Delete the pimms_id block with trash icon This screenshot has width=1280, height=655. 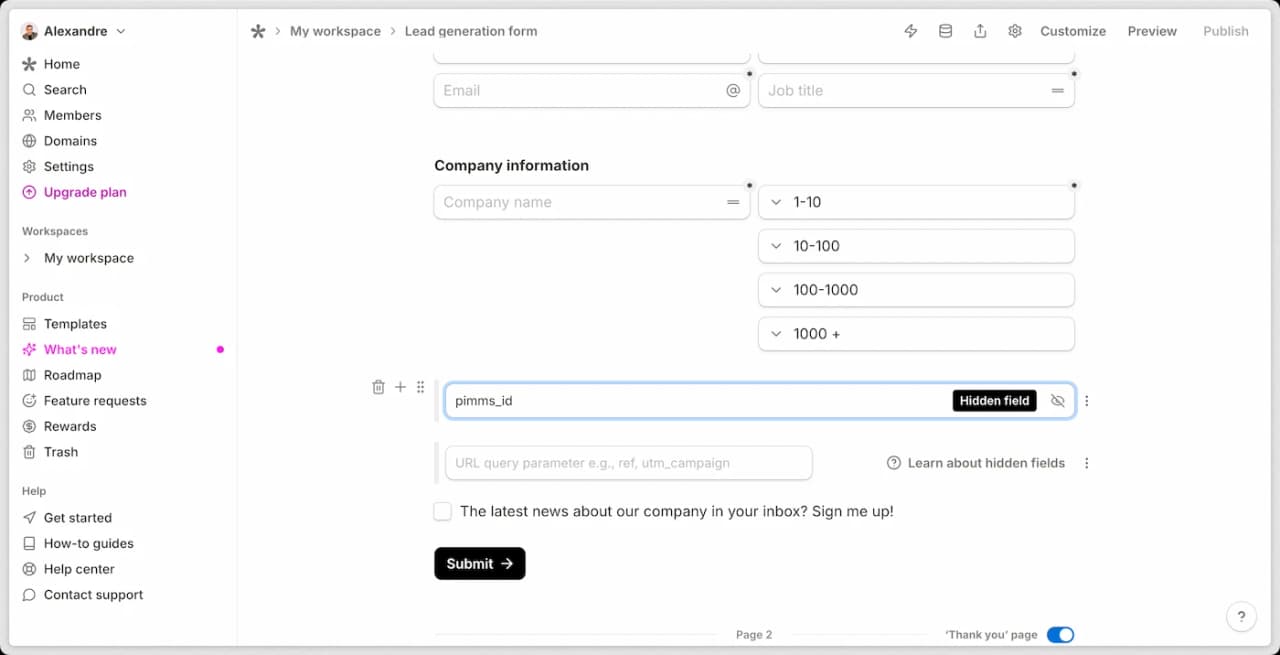pos(378,387)
